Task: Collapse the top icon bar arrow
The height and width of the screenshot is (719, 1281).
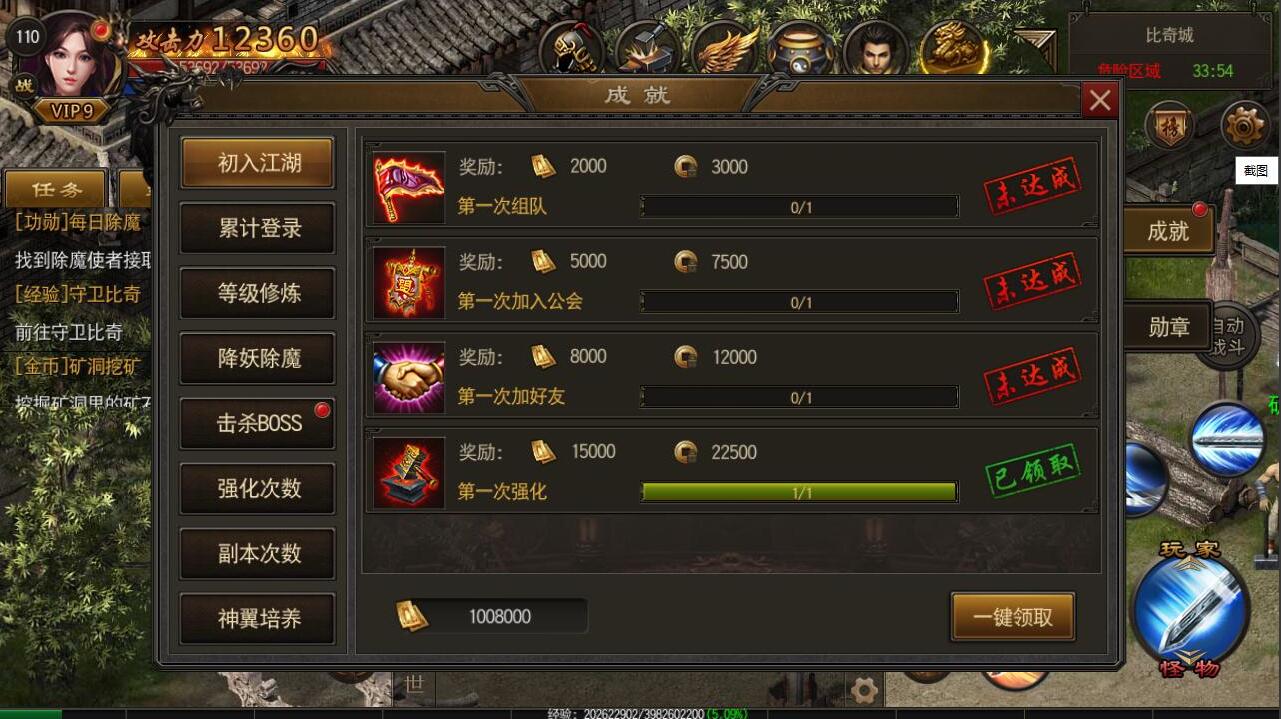Action: coord(1033,46)
